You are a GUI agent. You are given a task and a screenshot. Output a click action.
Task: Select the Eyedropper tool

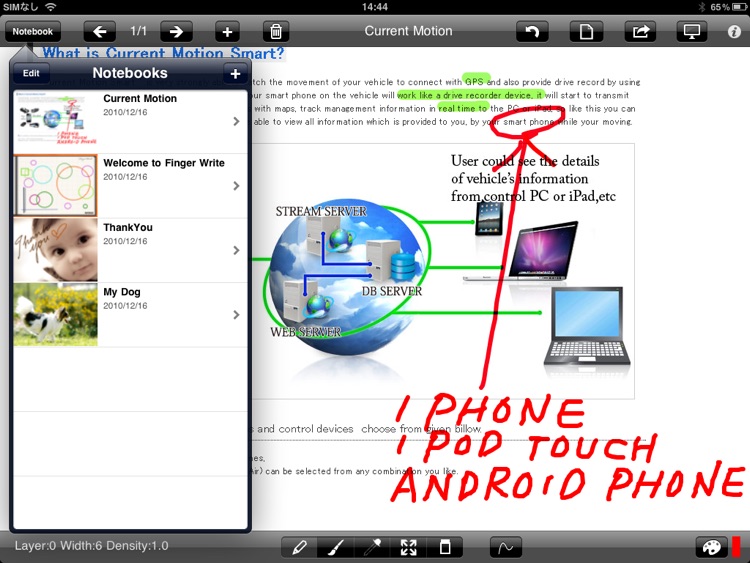[373, 547]
